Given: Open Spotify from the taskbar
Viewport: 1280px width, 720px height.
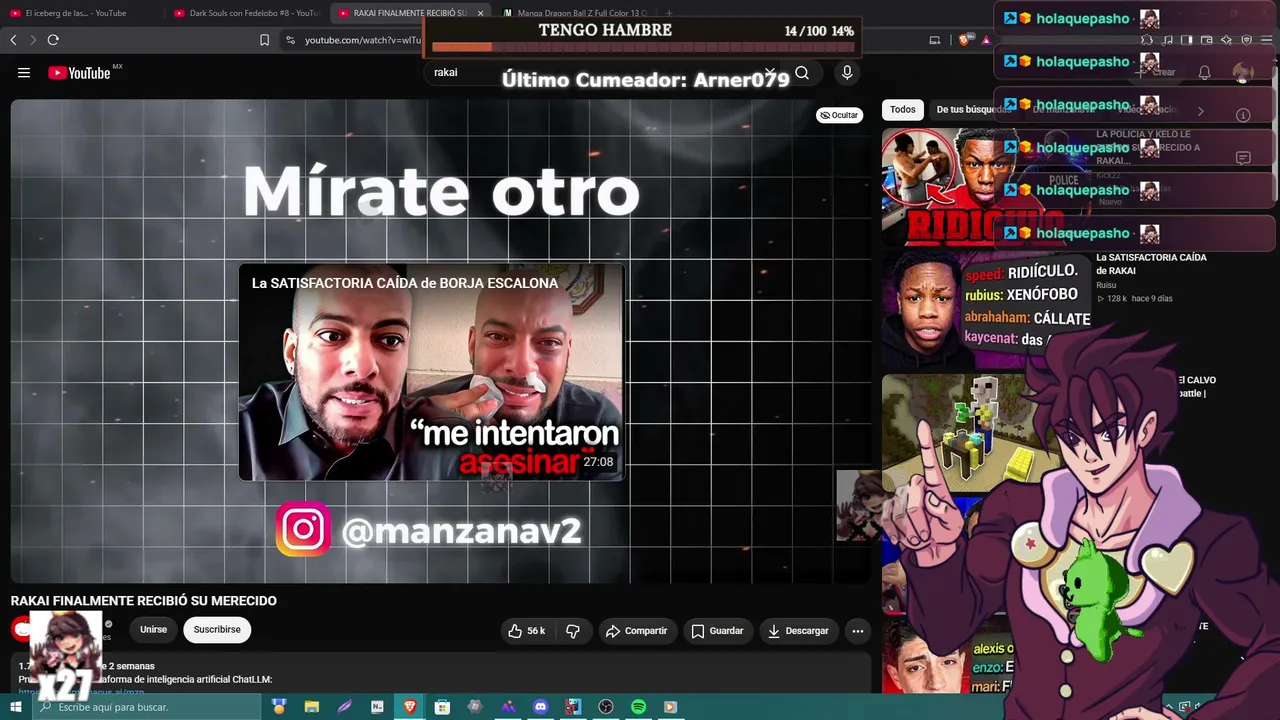Looking at the screenshot, I should (638, 707).
